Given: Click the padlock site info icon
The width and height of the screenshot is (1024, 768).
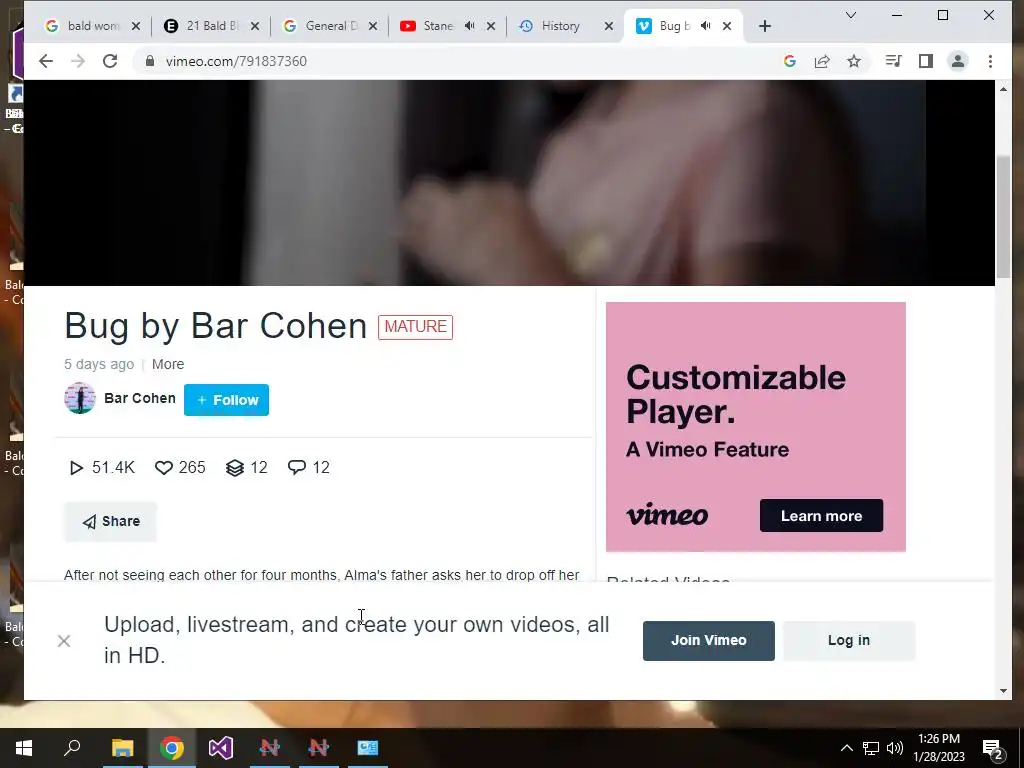Looking at the screenshot, I should tap(150, 61).
